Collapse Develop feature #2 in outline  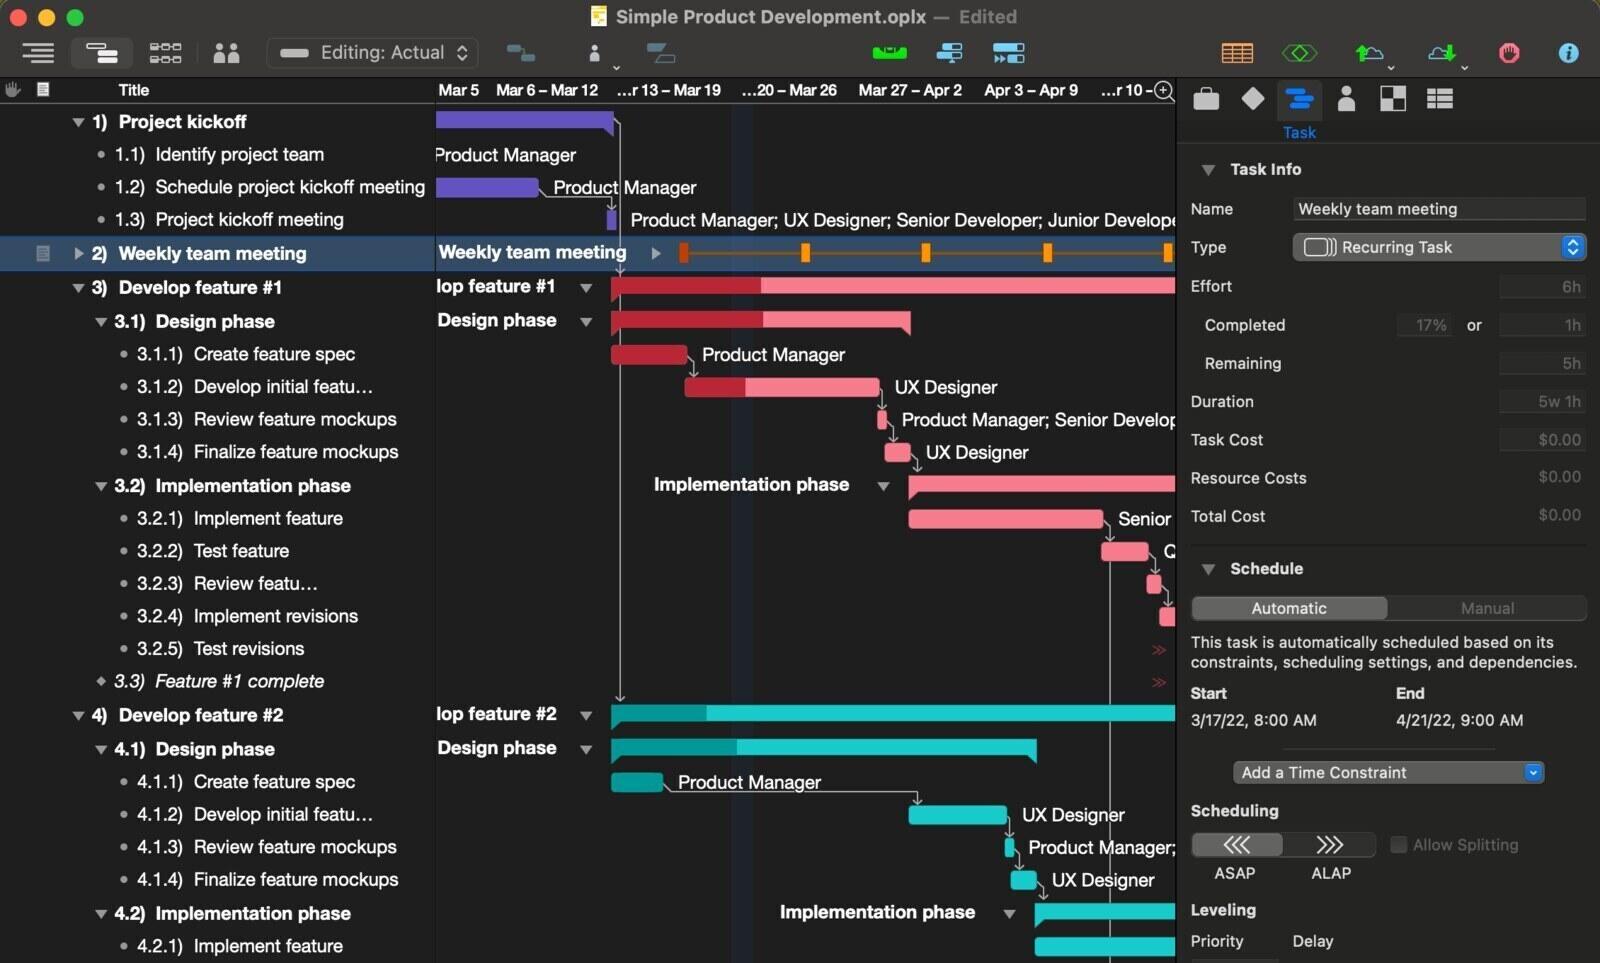[78, 716]
